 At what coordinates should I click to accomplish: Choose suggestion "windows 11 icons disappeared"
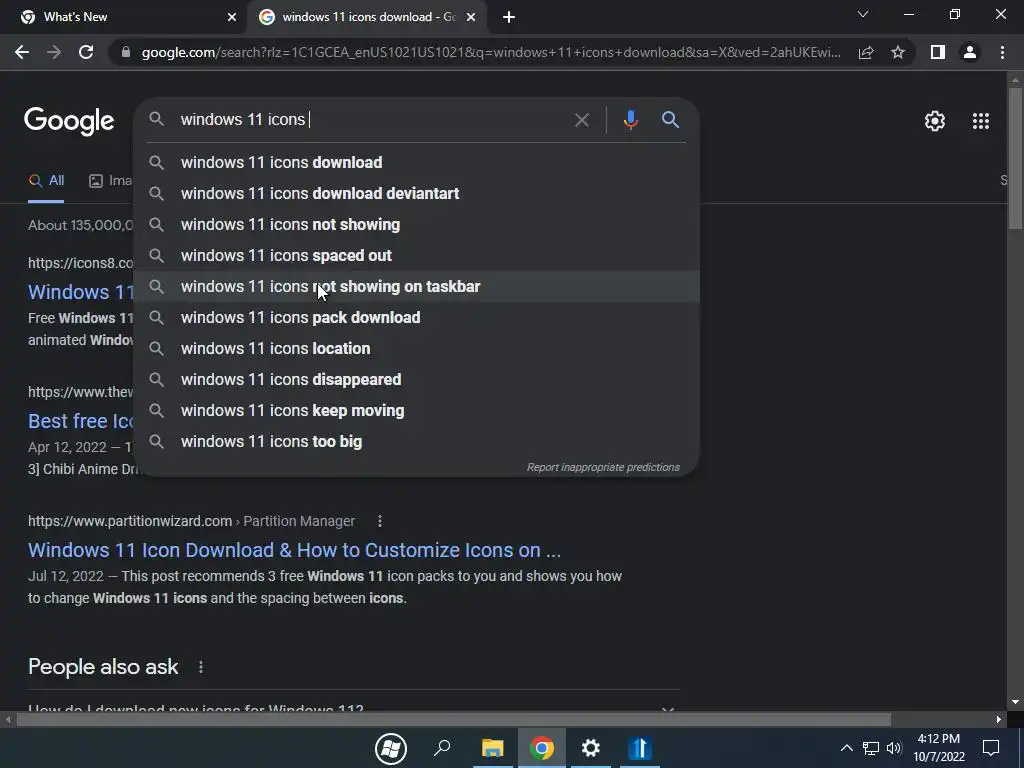click(417, 379)
